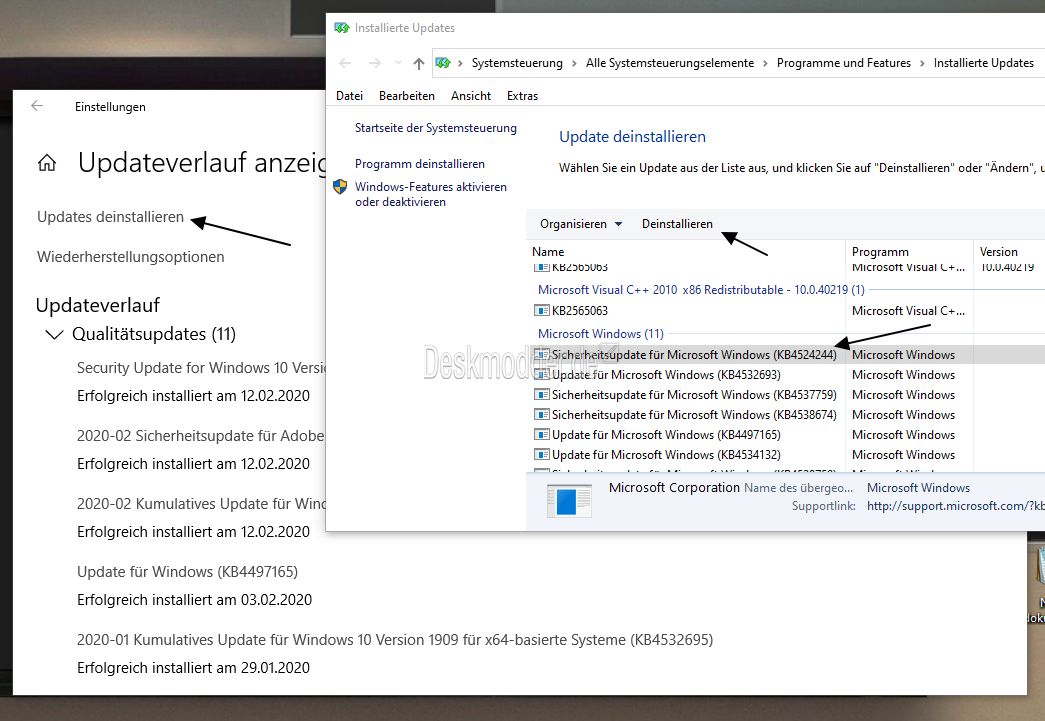The width and height of the screenshot is (1045, 721).
Task: Open the Startseite der Systemsteuerung link
Action: coord(435,128)
